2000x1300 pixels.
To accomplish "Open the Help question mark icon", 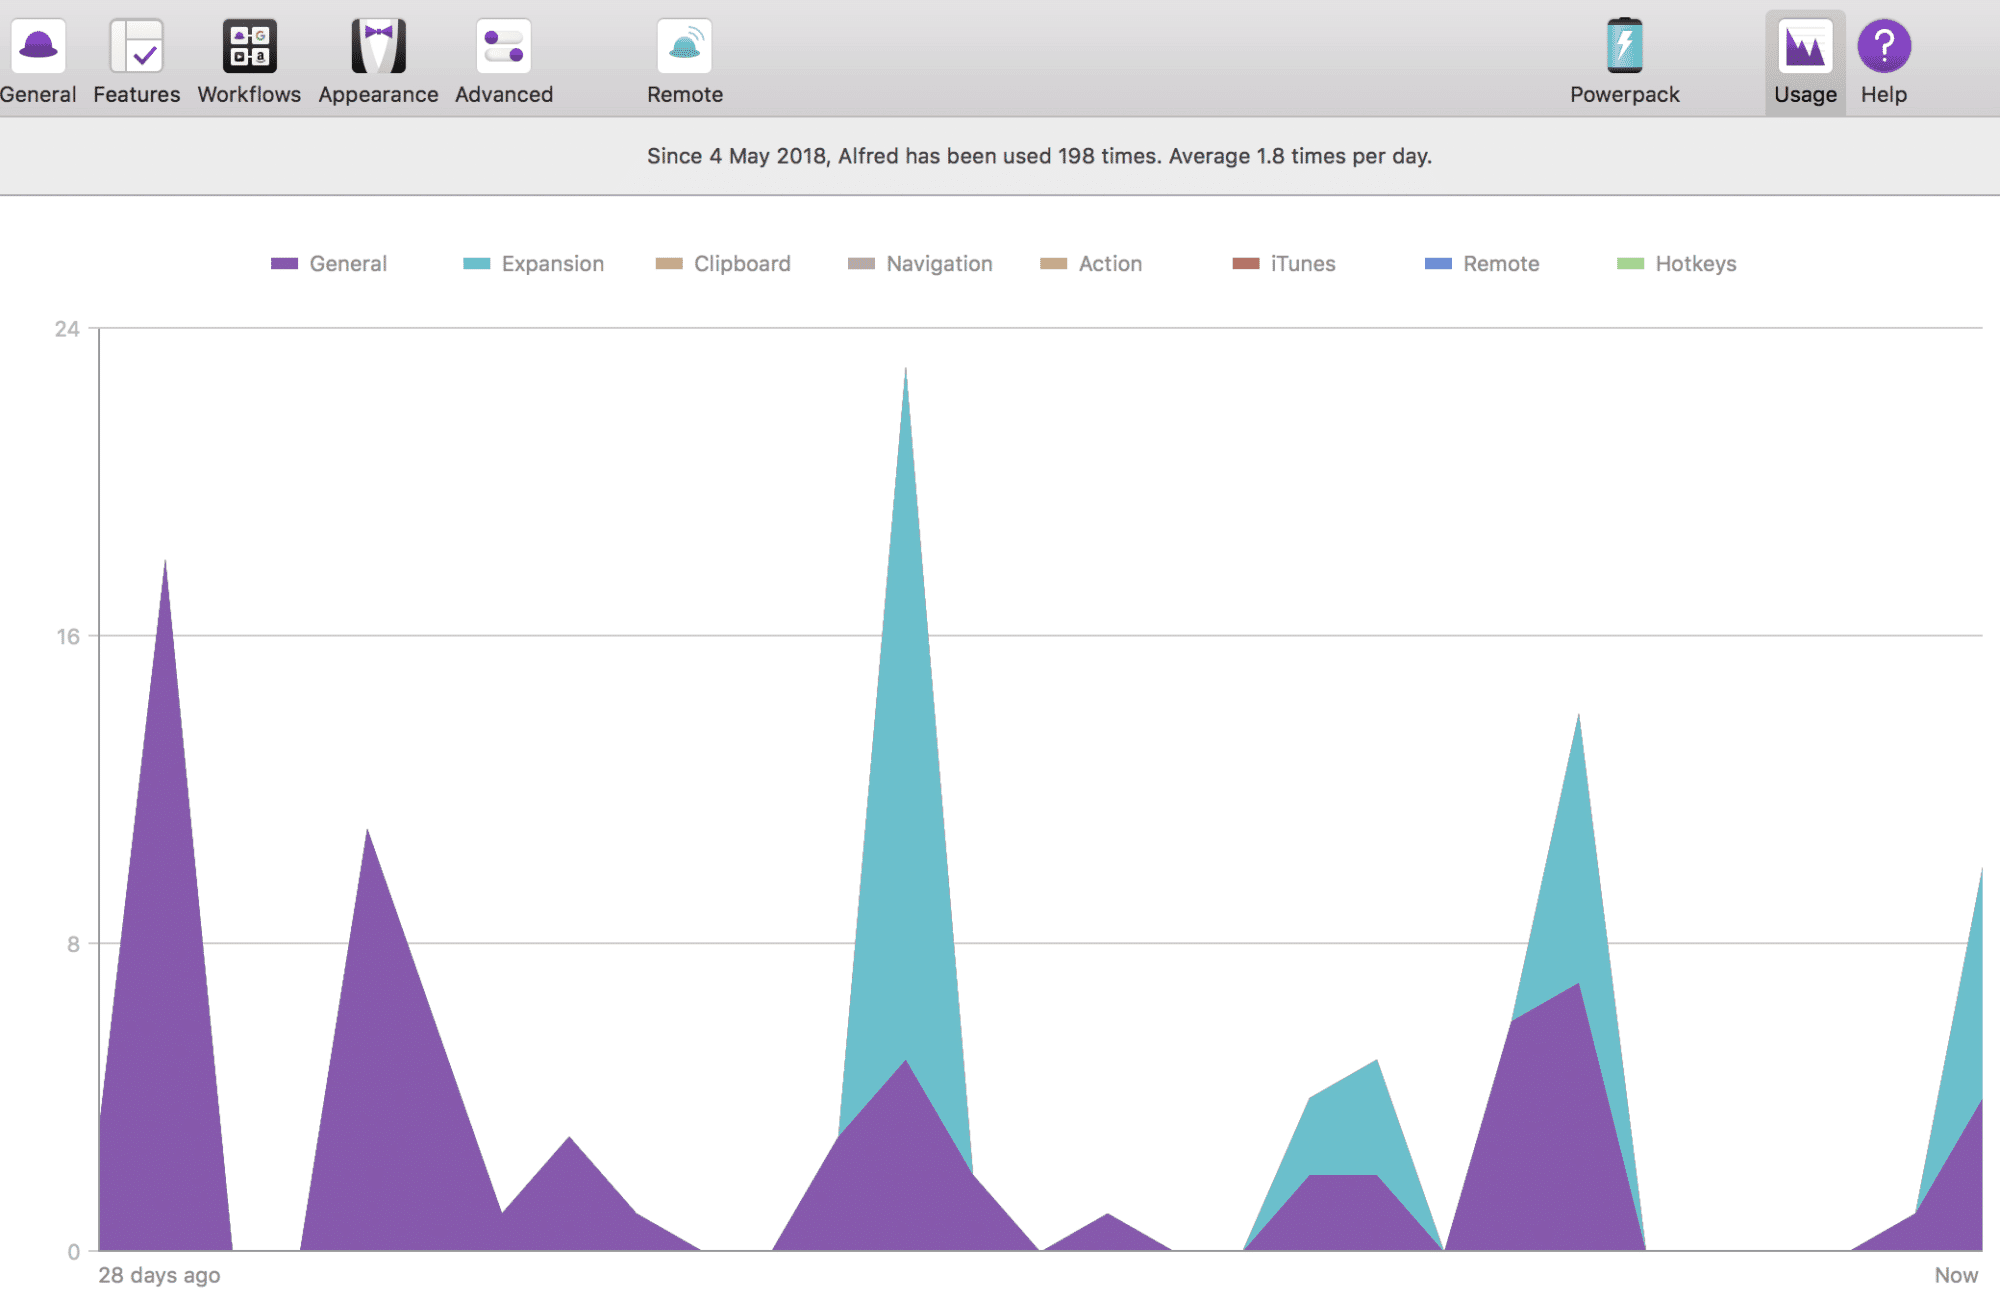I will (1884, 46).
